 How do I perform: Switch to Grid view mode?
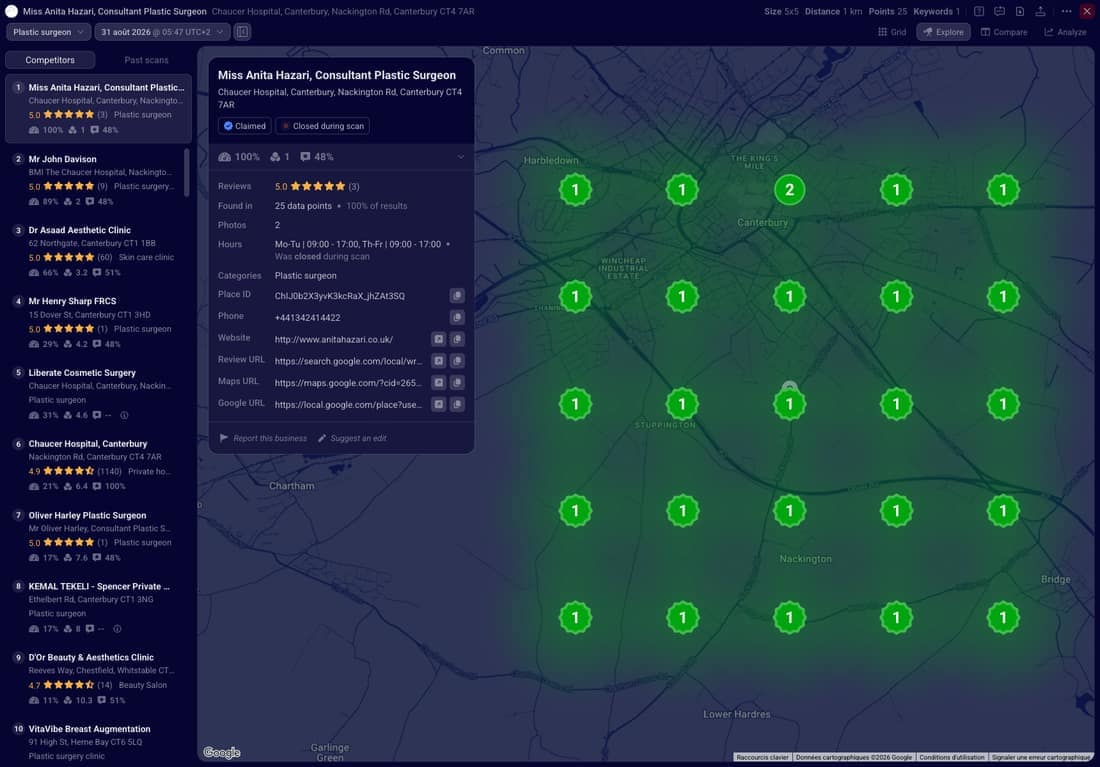892,32
